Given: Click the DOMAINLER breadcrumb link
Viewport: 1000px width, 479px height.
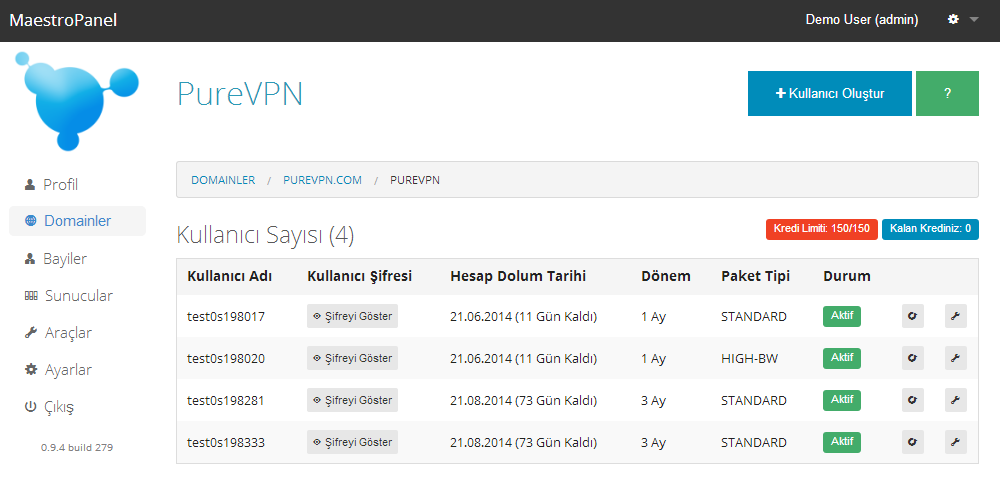Looking at the screenshot, I should [x=223, y=180].
